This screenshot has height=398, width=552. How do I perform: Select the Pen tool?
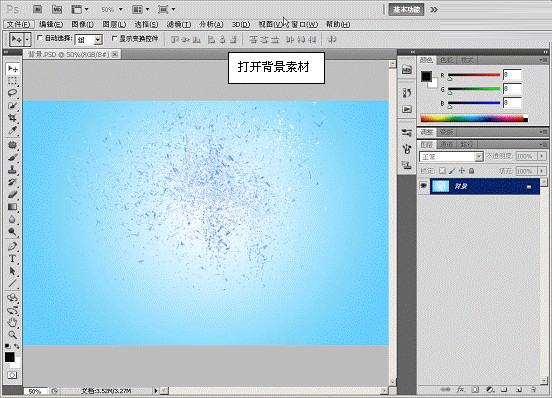[12, 246]
